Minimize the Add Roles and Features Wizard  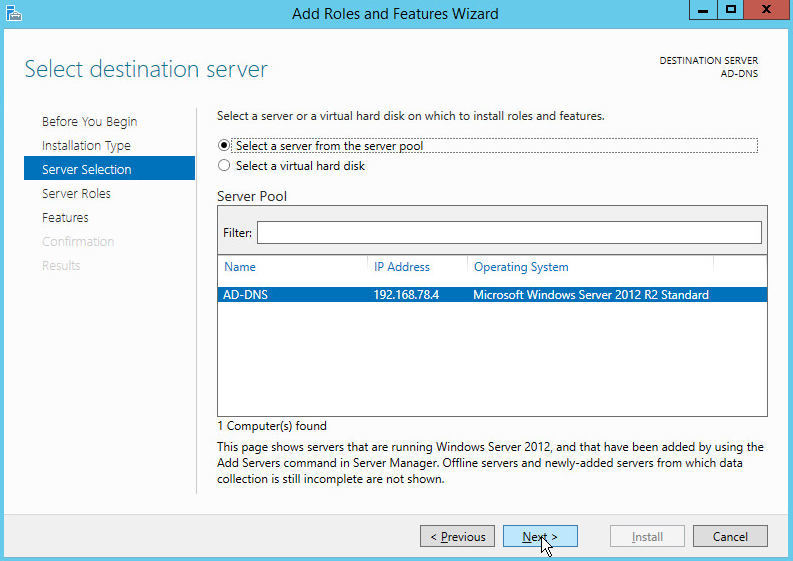pyautogui.click(x=703, y=10)
